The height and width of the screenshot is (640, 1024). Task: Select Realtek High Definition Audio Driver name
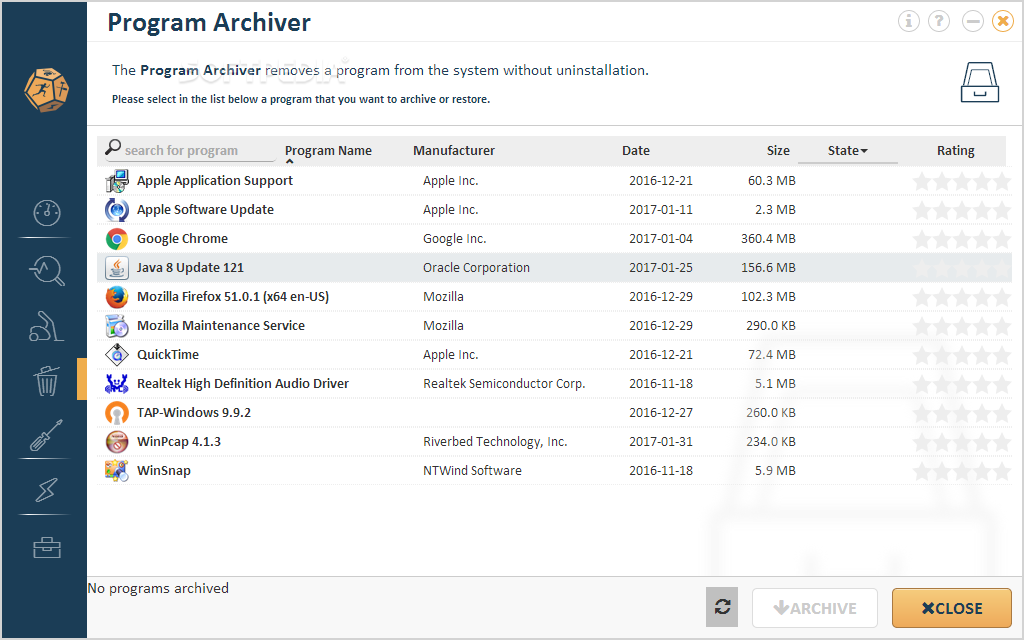243,383
